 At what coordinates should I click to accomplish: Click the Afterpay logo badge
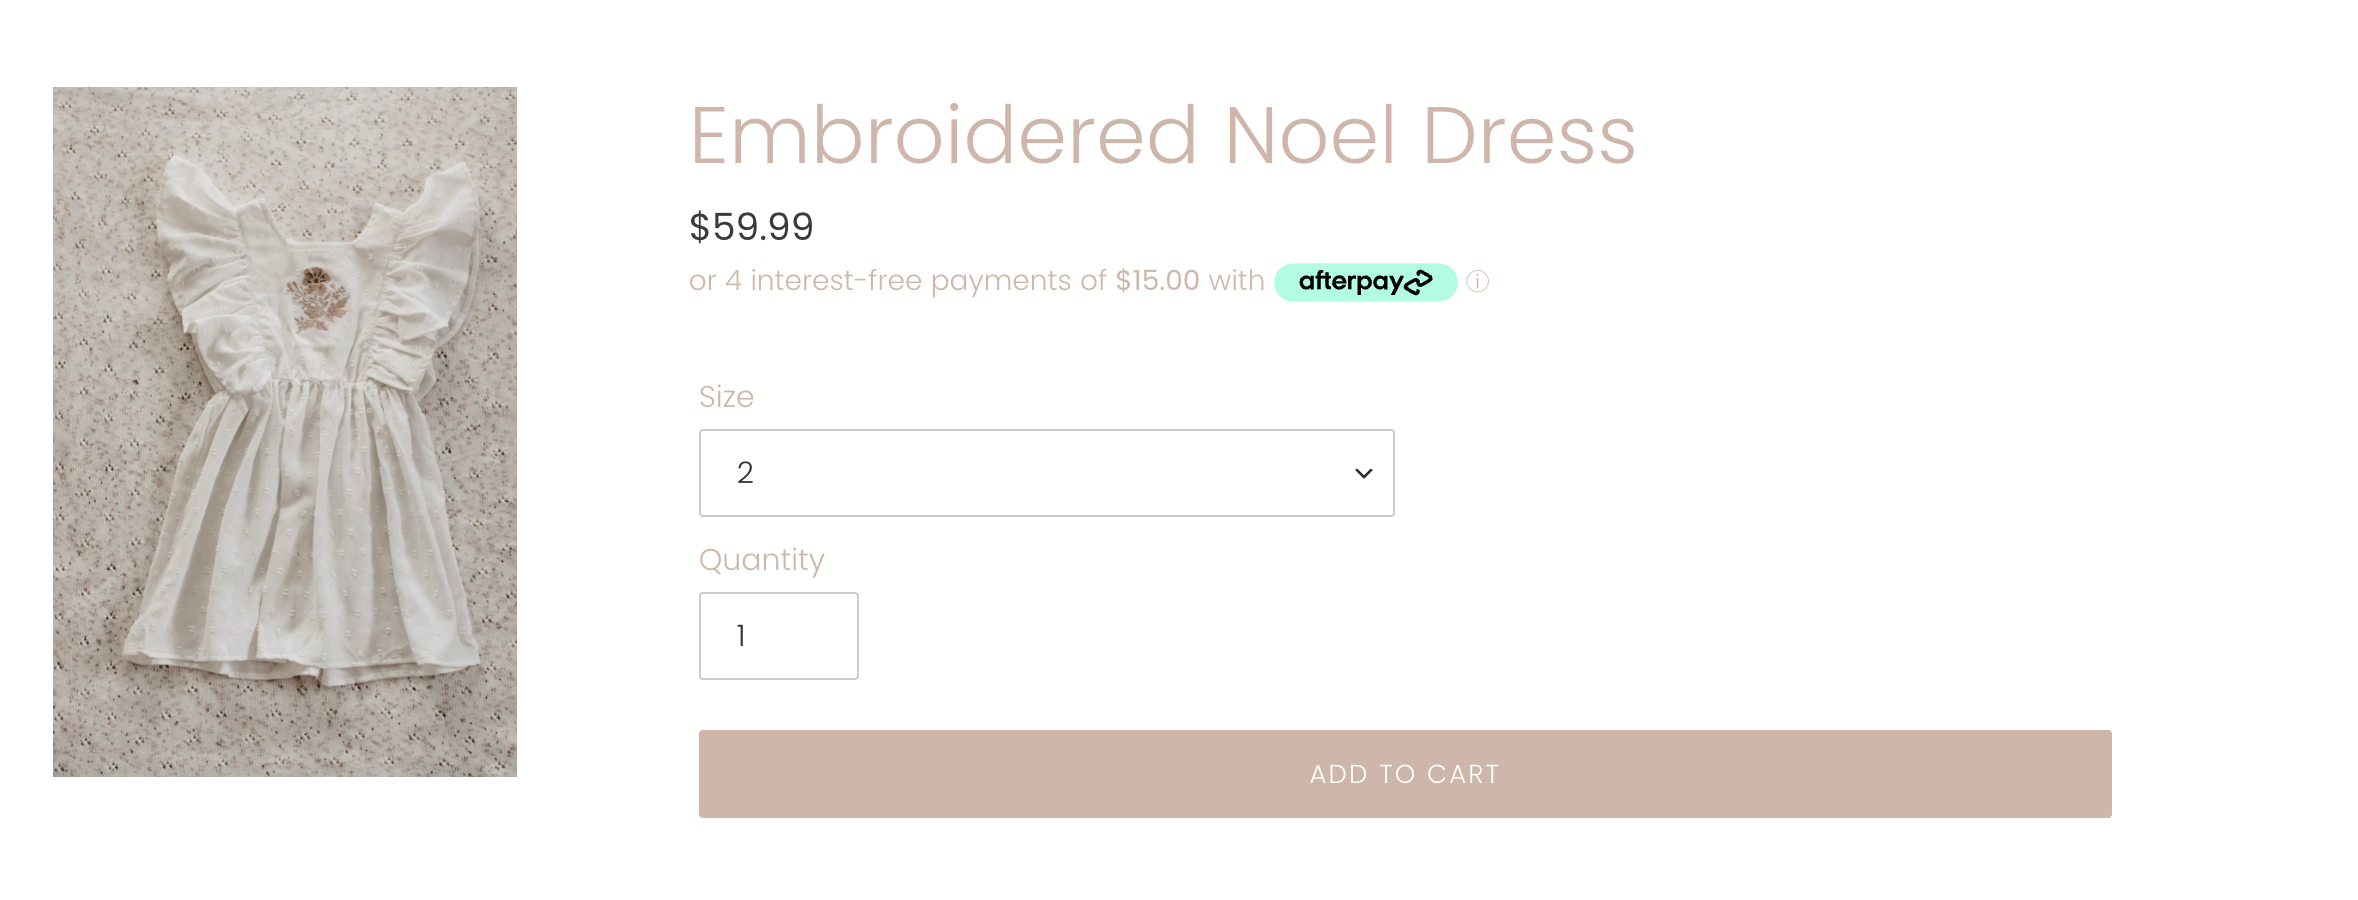point(1365,282)
